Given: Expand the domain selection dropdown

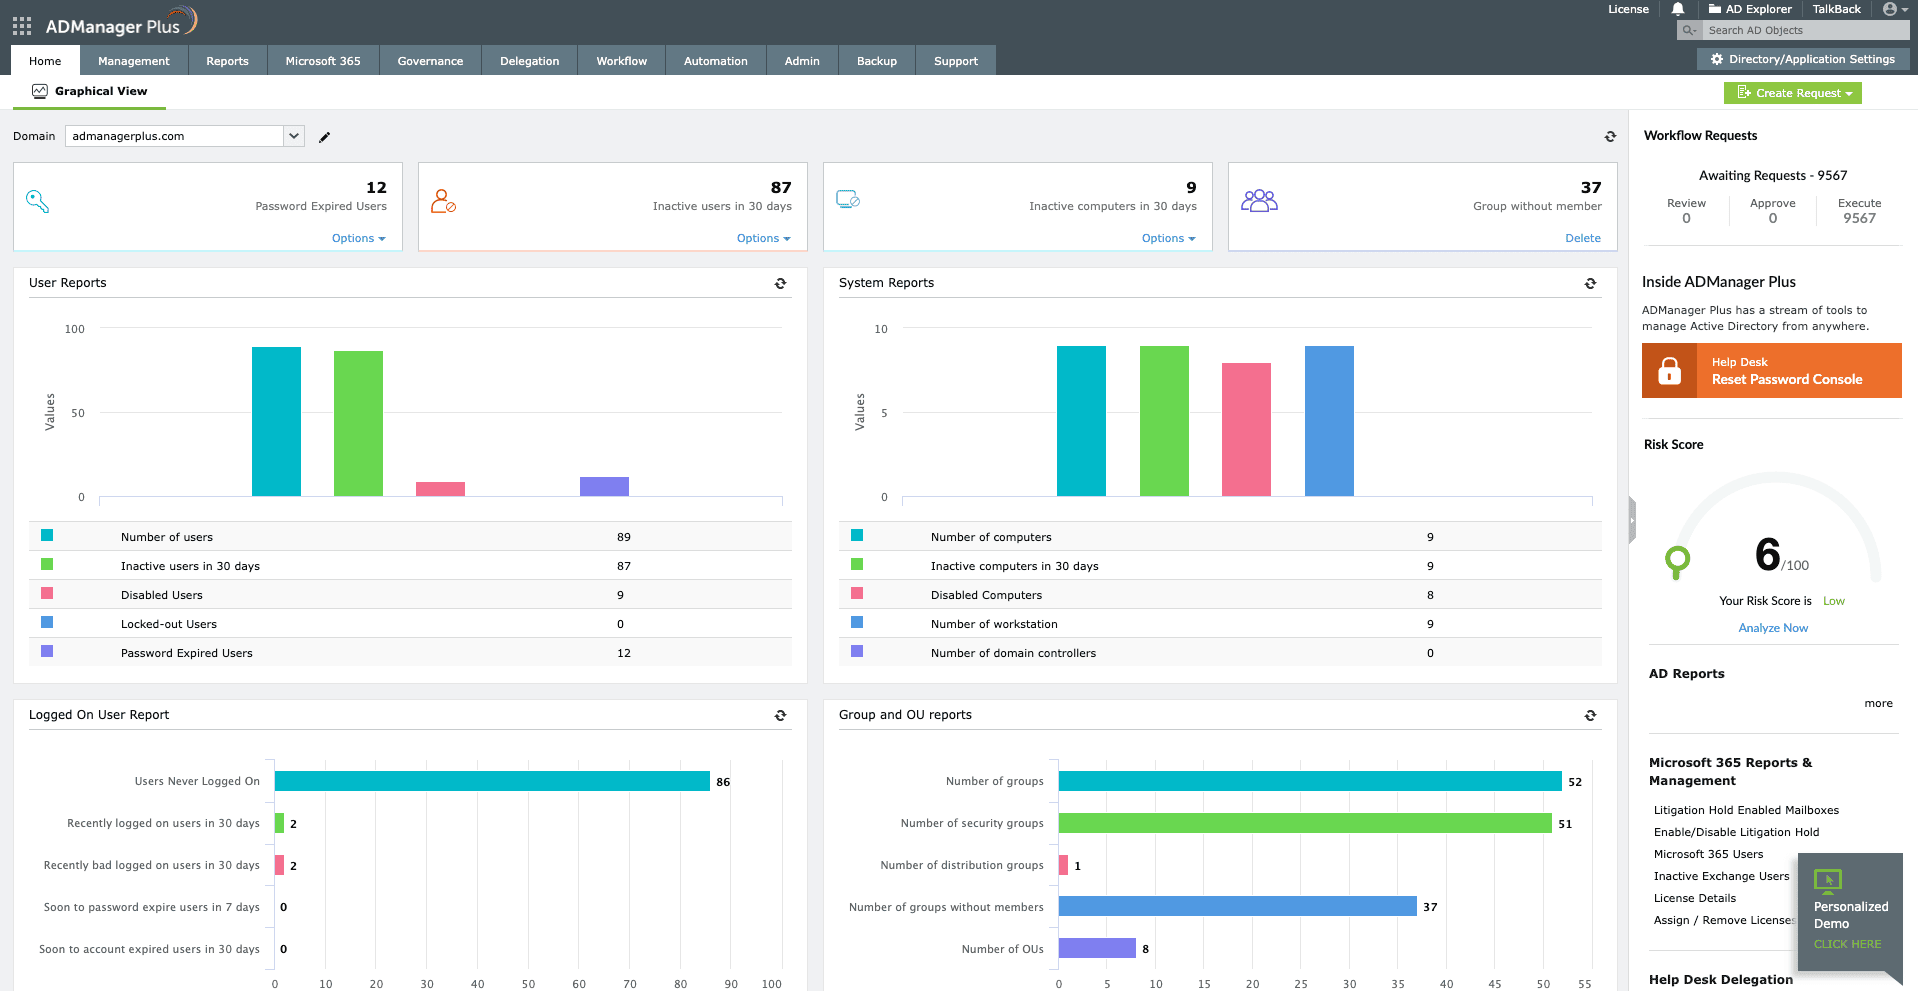Looking at the screenshot, I should (294, 136).
